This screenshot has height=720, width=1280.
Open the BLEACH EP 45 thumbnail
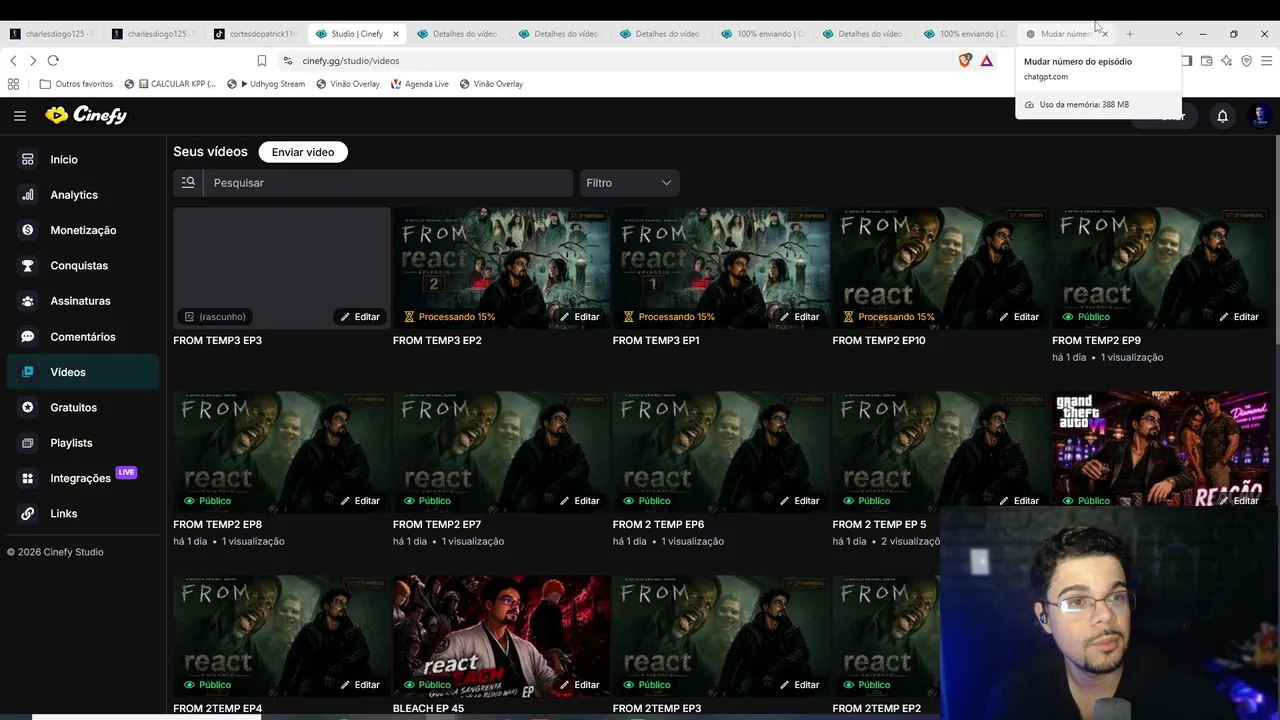tap(501, 635)
